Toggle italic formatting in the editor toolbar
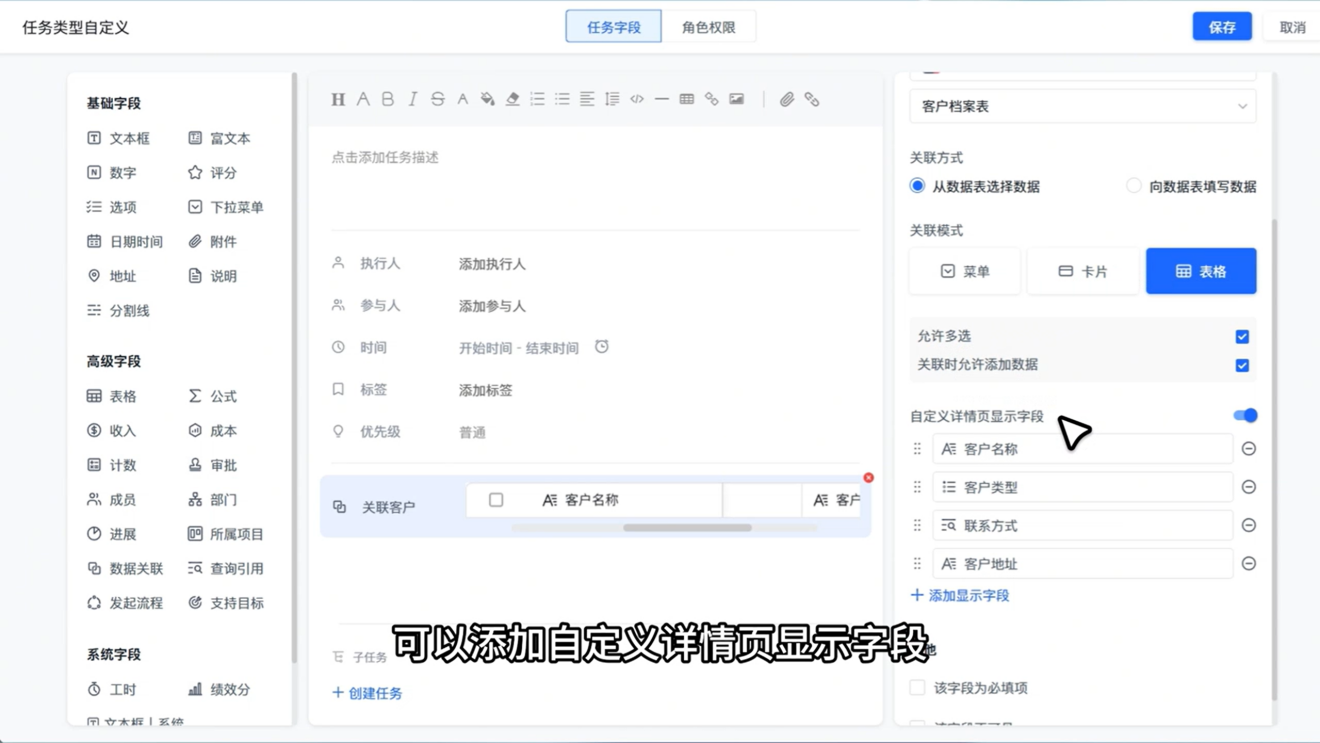The height and width of the screenshot is (743, 1320). (x=412, y=99)
